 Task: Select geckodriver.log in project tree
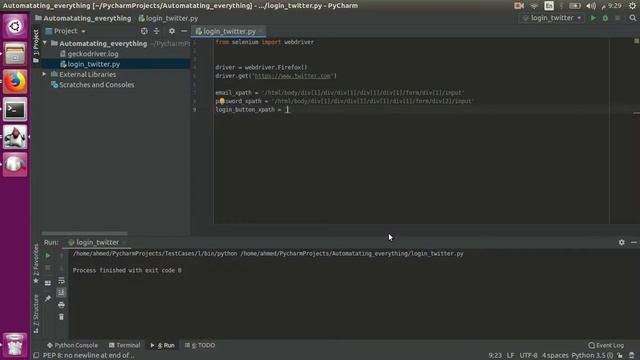(93, 53)
